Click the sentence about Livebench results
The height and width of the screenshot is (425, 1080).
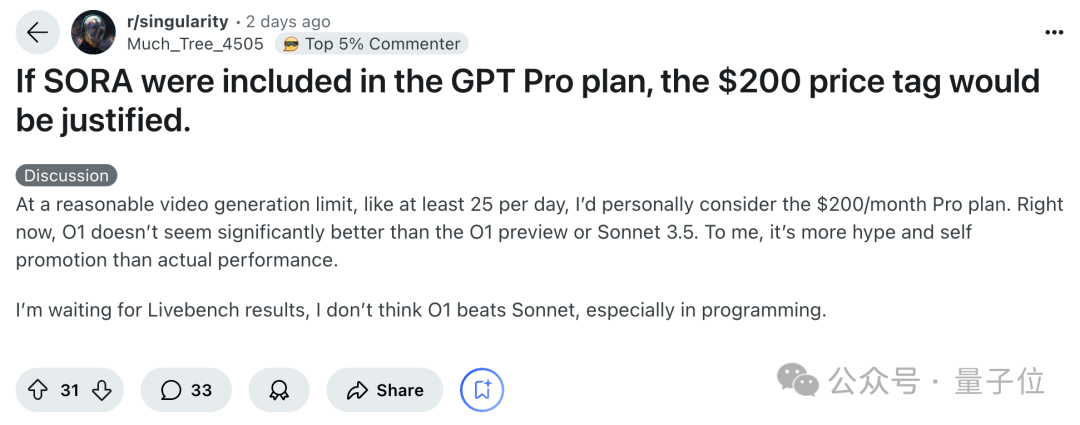coord(420,310)
